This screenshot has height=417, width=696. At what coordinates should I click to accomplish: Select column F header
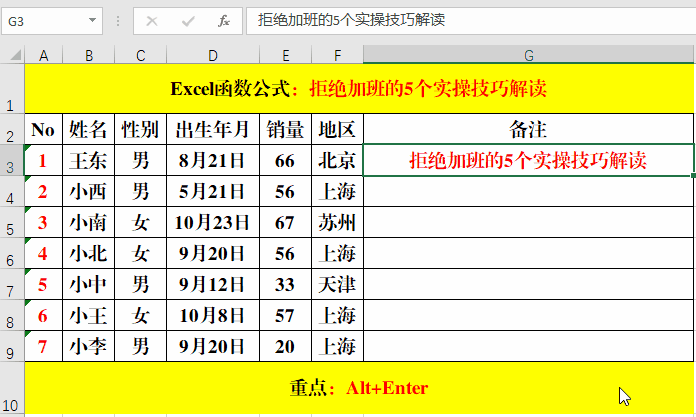(337, 56)
